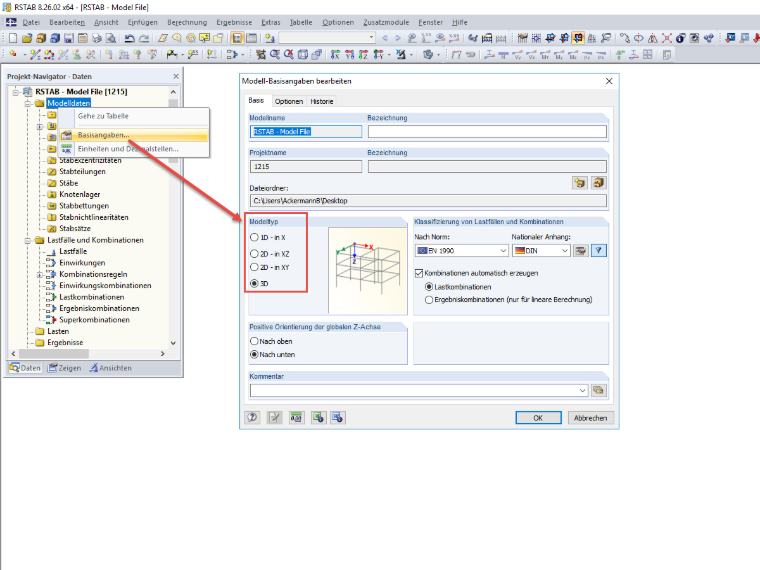This screenshot has height=570, width=760.
Task: Switch to the Optionen tab
Action: click(x=288, y=101)
